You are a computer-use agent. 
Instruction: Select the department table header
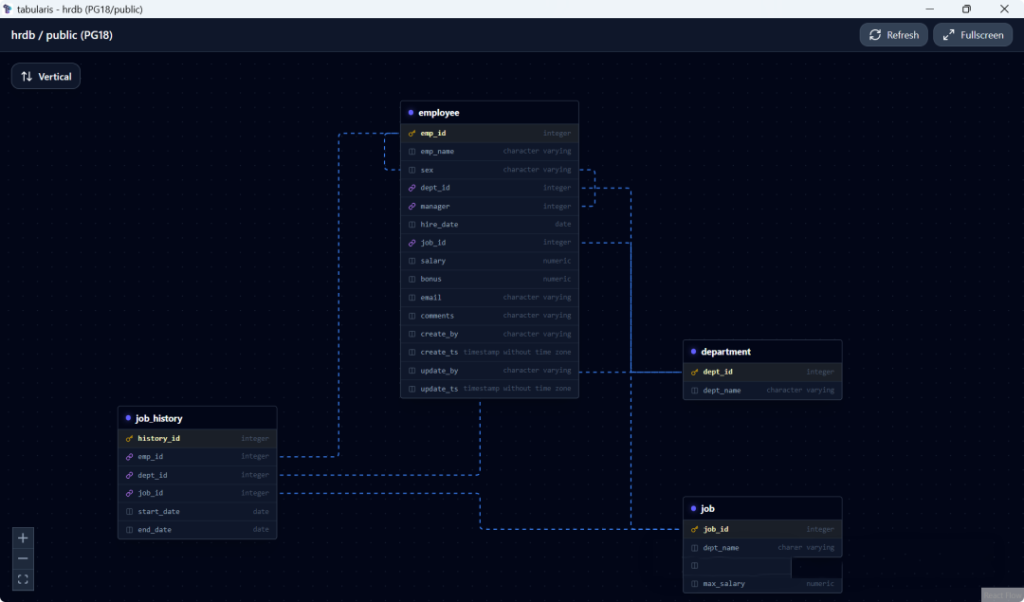[762, 352]
